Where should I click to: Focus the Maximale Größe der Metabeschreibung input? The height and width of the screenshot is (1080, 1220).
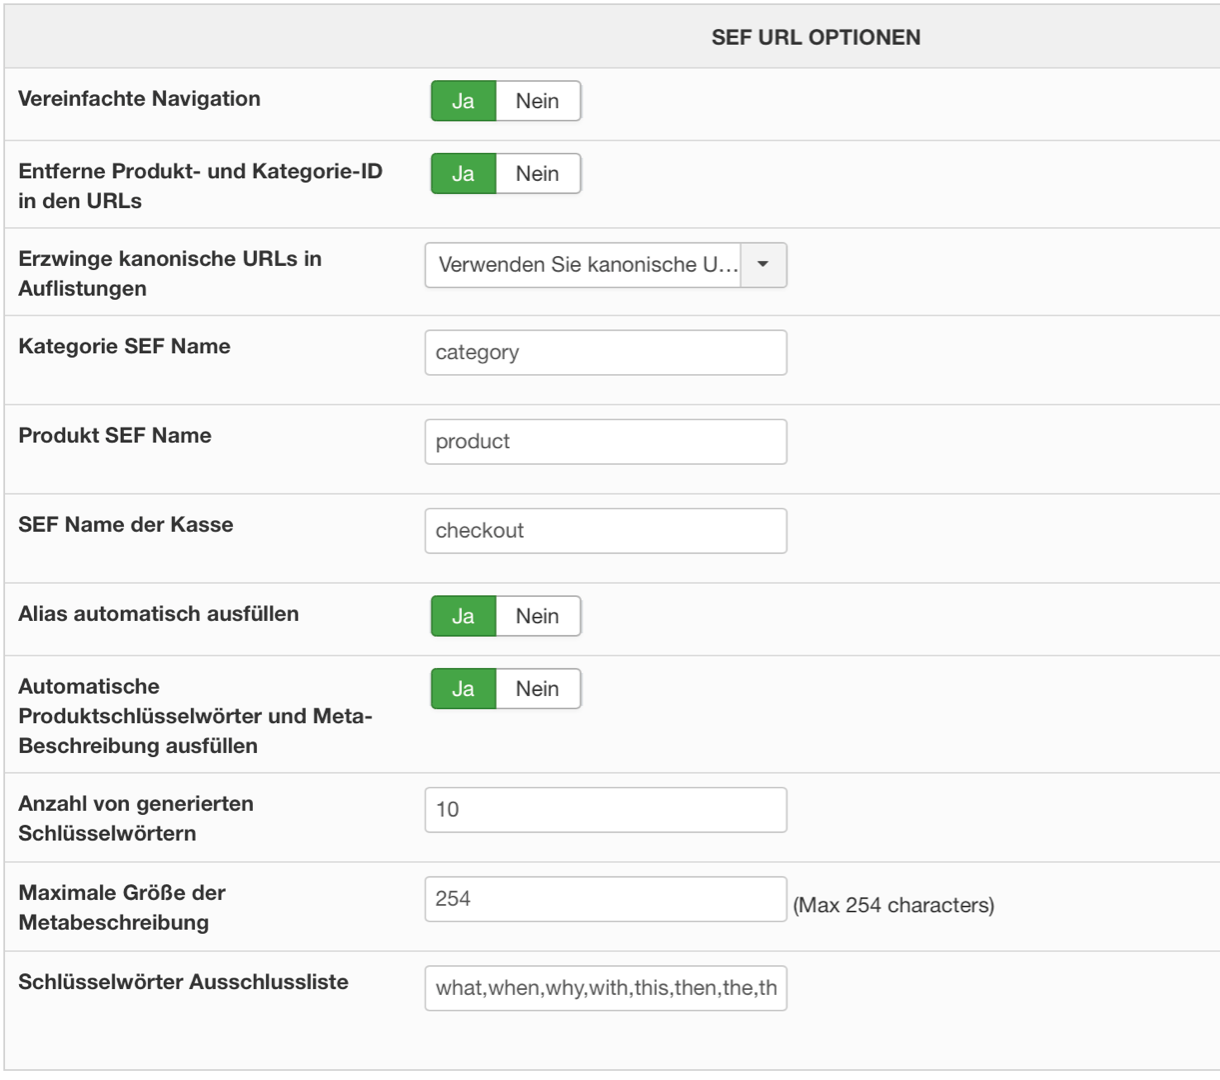coord(605,899)
